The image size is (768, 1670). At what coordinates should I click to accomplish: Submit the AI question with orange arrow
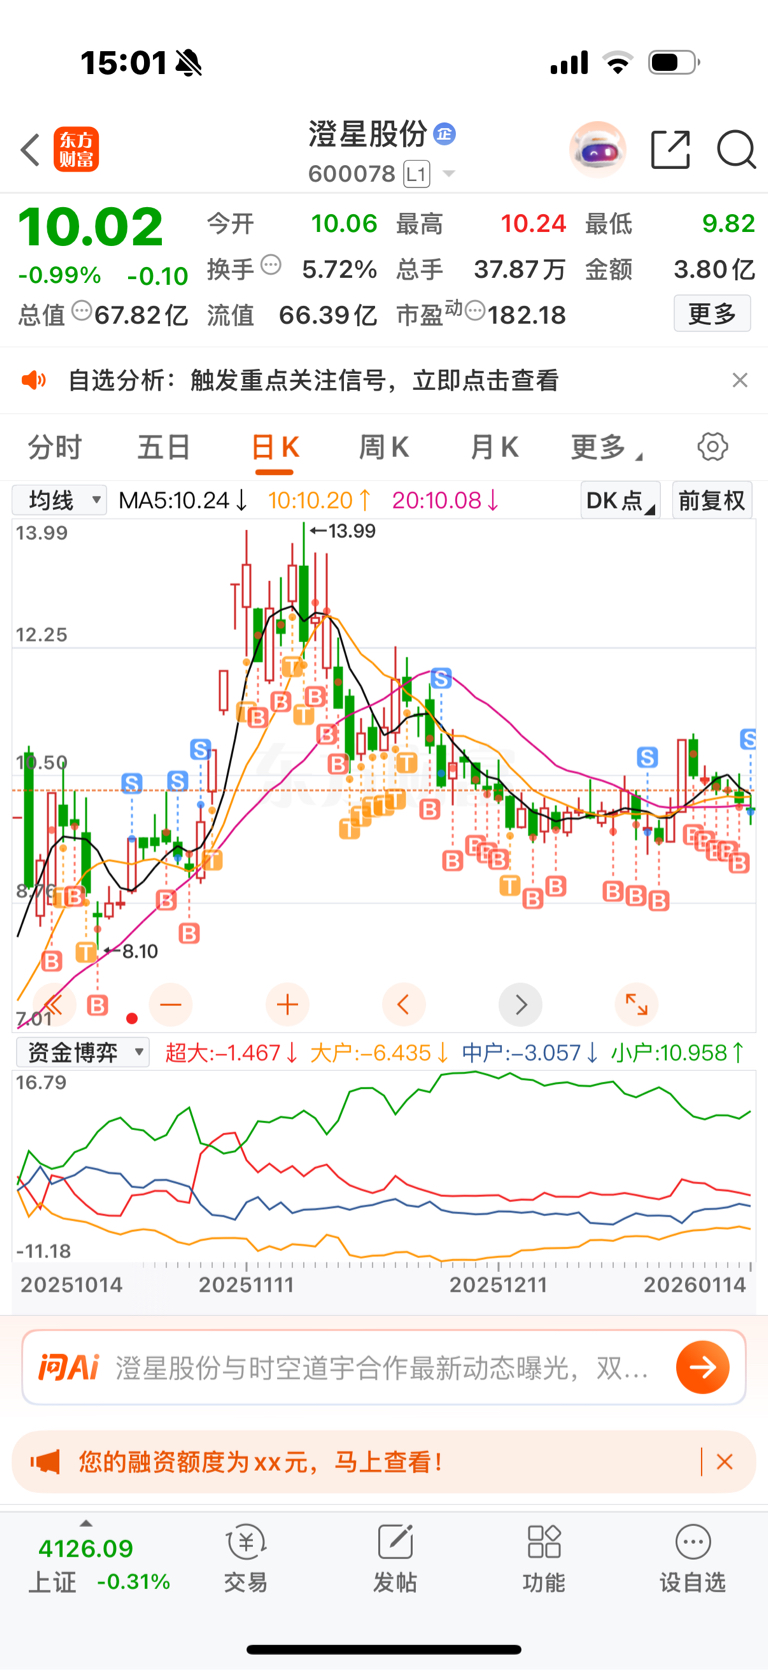click(x=703, y=1367)
